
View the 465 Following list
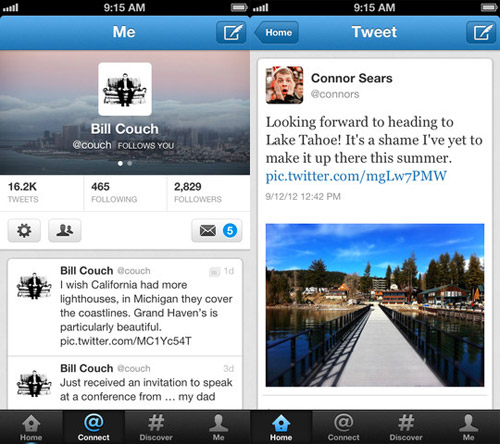[x=125, y=193]
